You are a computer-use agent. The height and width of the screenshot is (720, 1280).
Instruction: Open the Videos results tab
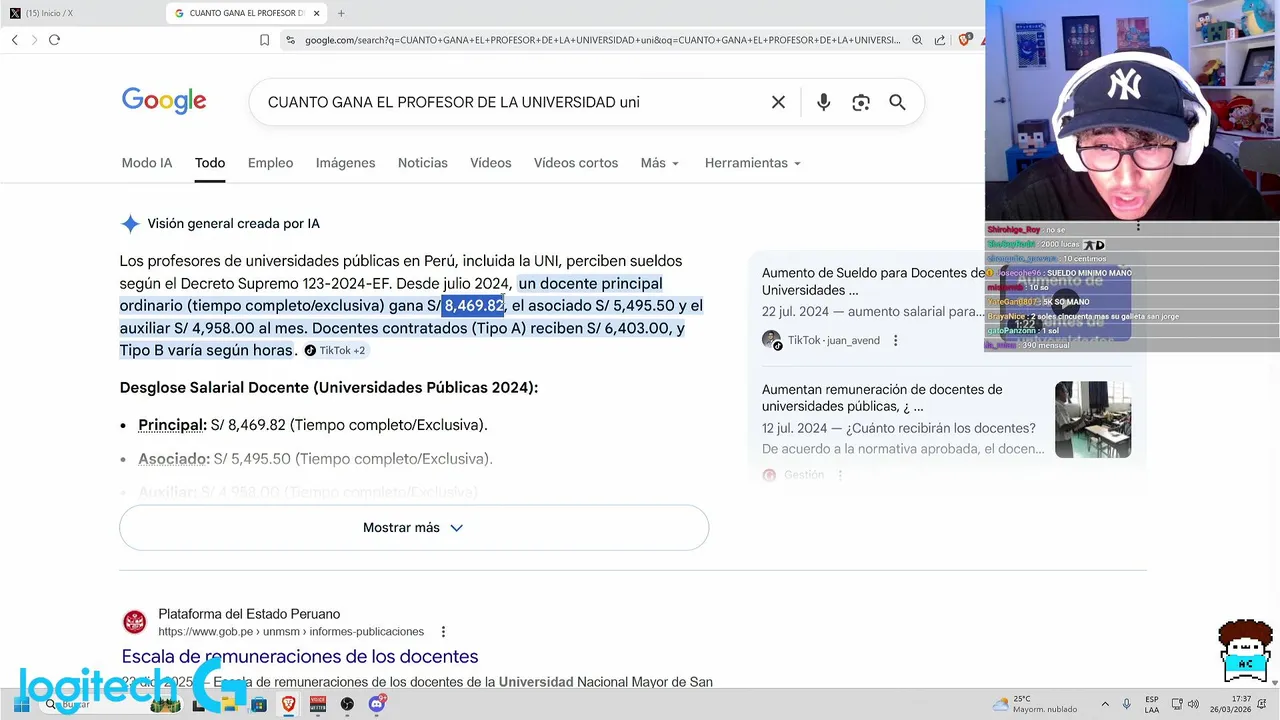point(490,163)
